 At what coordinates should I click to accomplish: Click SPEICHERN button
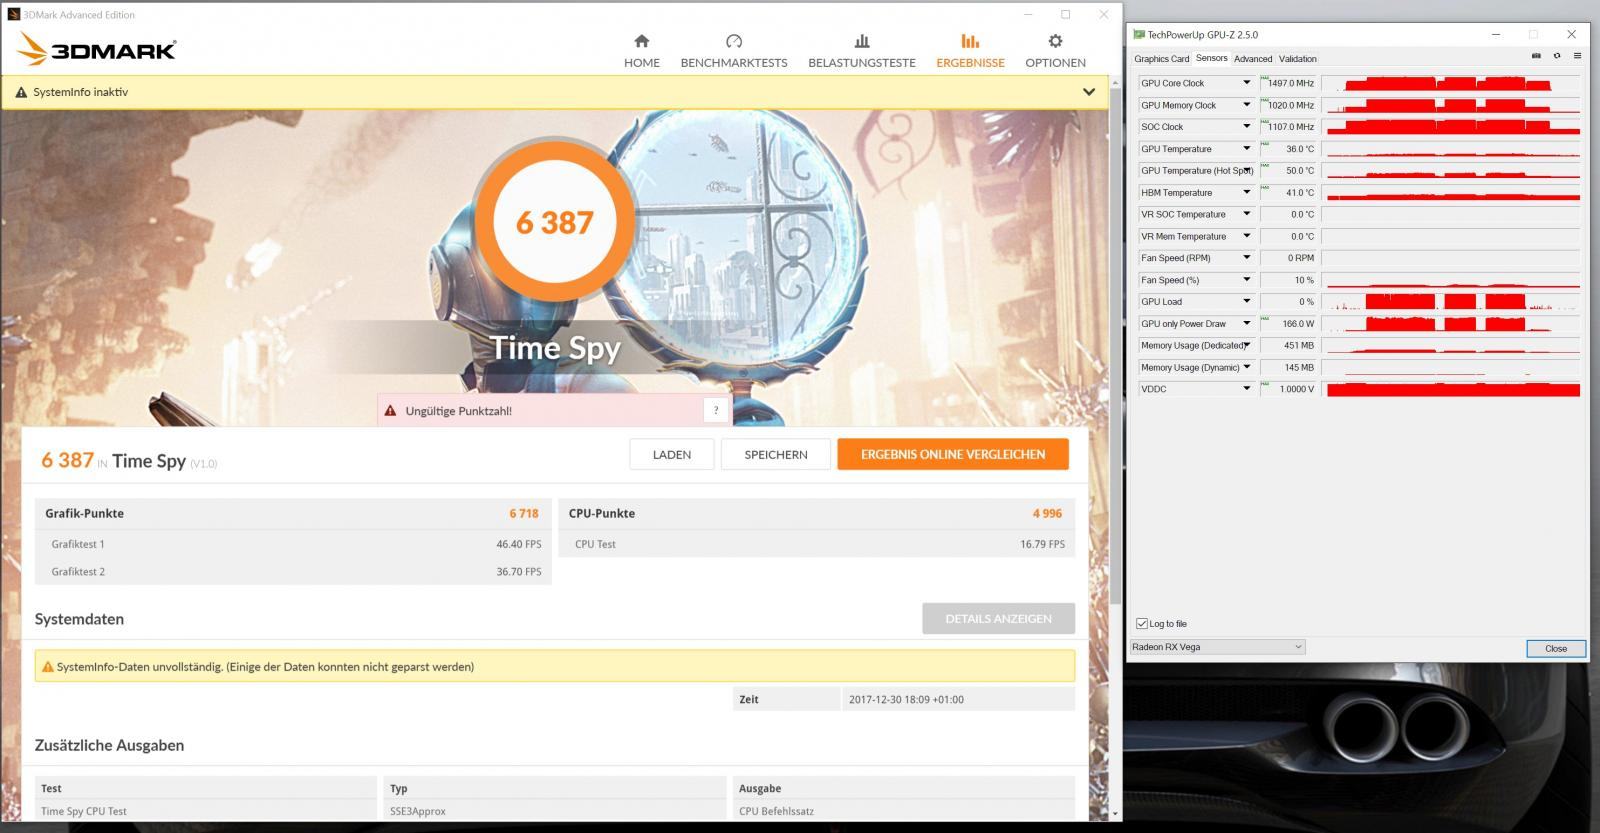click(776, 454)
